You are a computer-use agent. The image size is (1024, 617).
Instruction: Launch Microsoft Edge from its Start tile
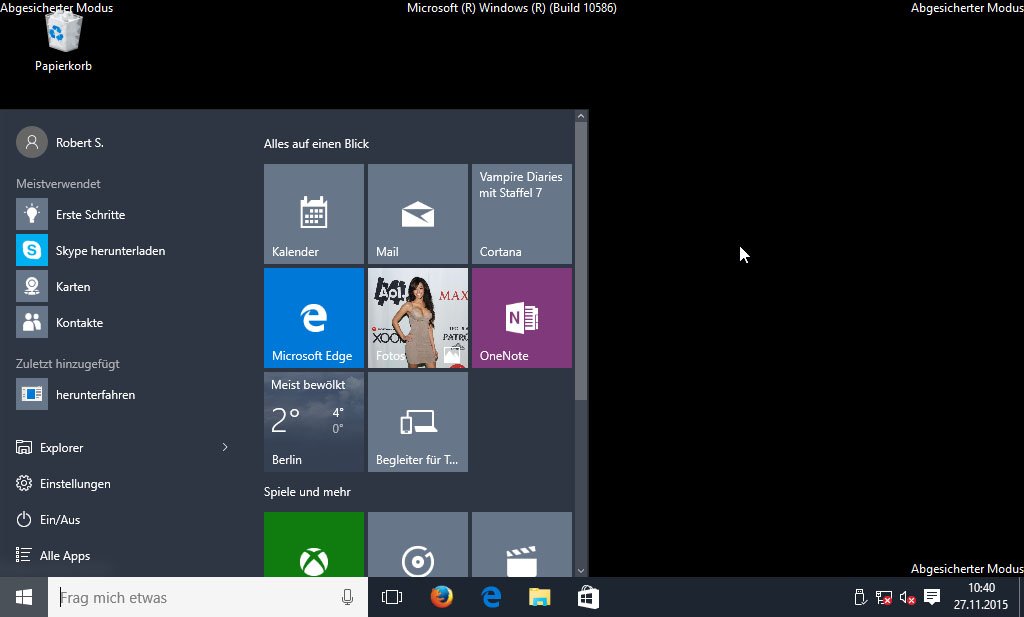[313, 317]
